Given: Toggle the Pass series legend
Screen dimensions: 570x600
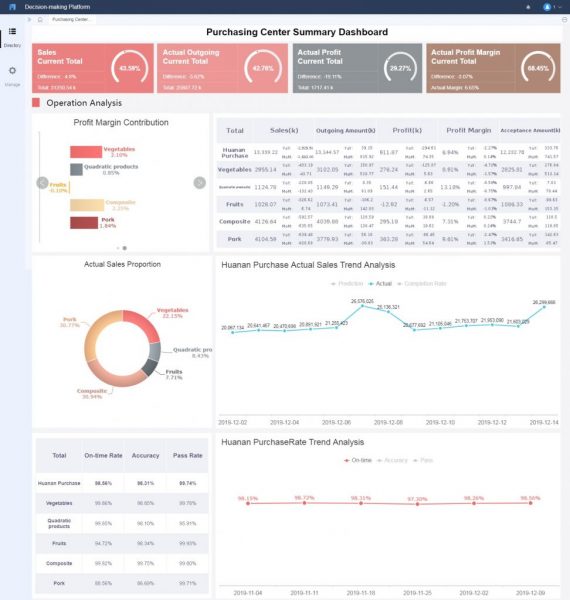Looking at the screenshot, I should (423, 460).
